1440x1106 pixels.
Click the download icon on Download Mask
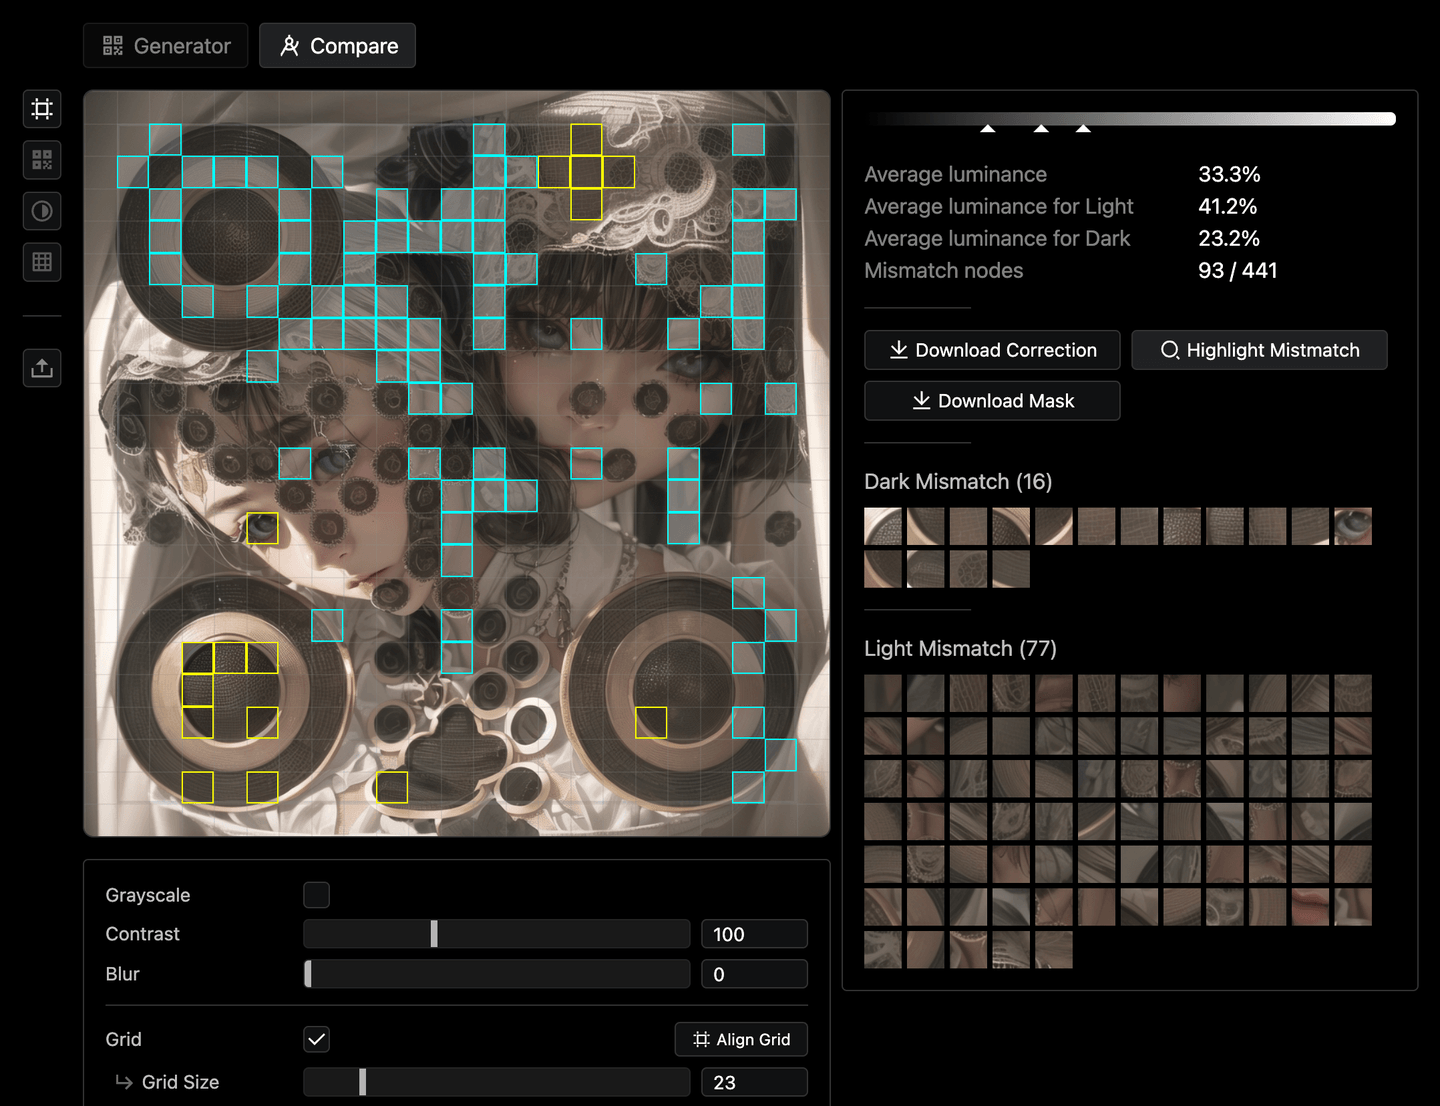click(919, 400)
